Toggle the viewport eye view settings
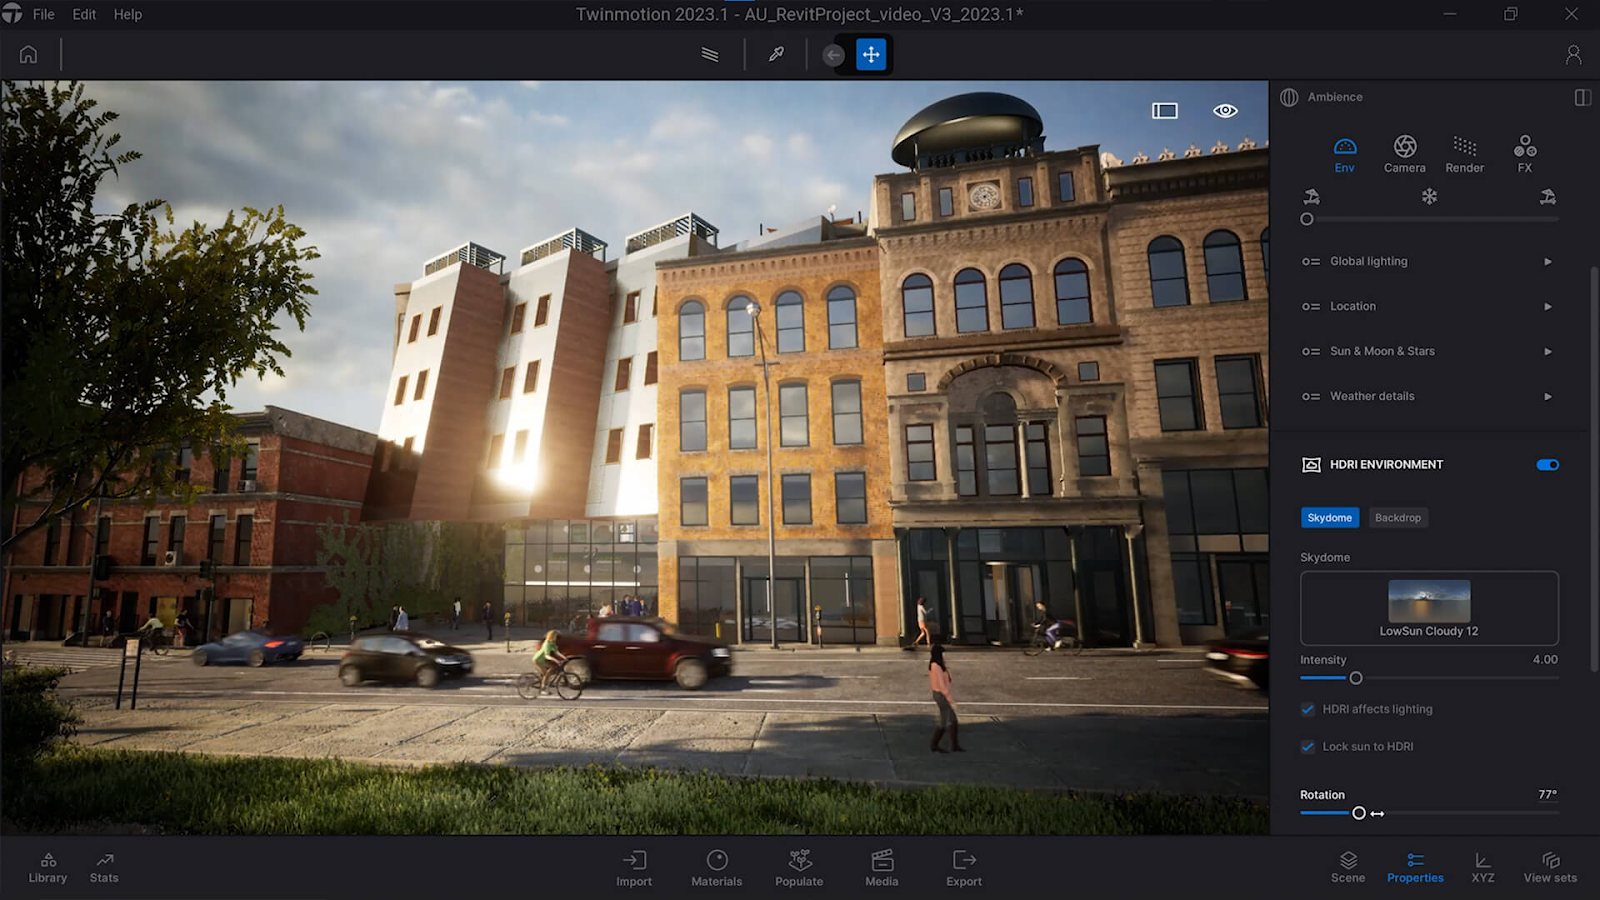This screenshot has width=1600, height=900. (x=1225, y=110)
